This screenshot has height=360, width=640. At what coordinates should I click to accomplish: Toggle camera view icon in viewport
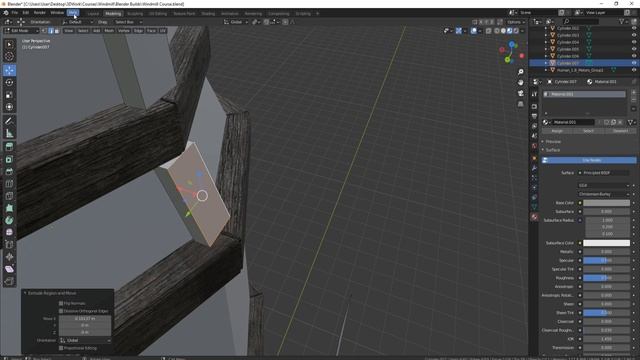pyautogui.click(x=520, y=93)
